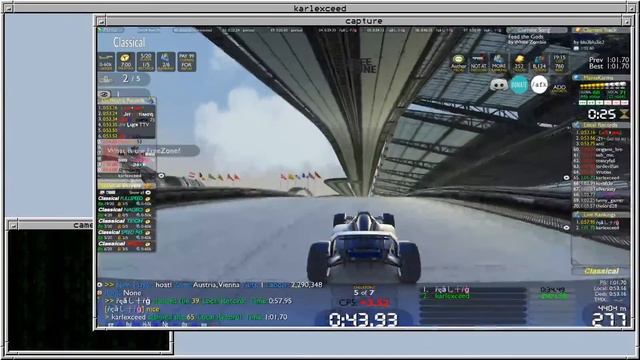Viewport: 640px width, 360px height.
Task: Click 'Prev 1:01.70' time text
Action: coord(609,60)
